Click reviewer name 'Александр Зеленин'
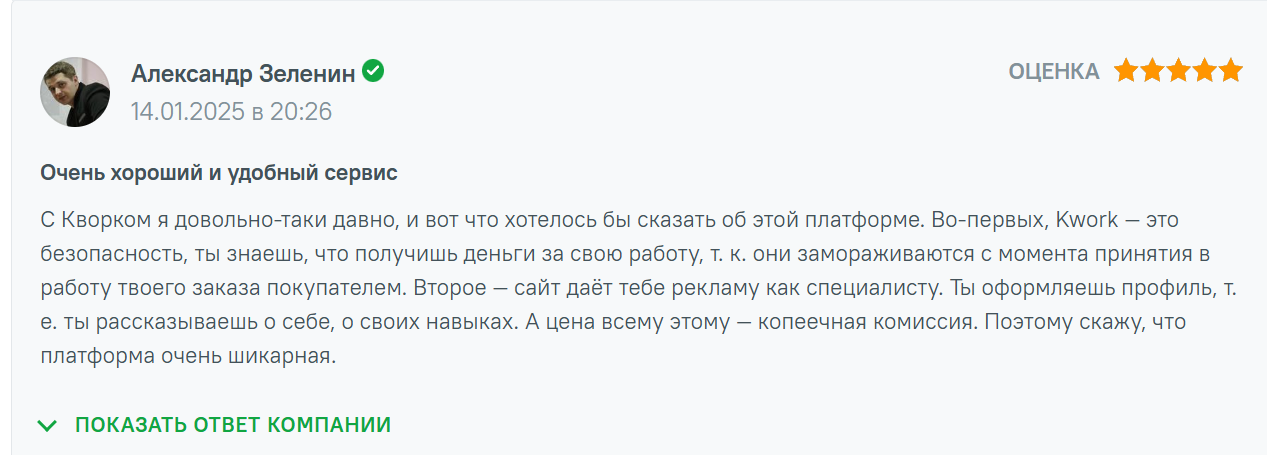This screenshot has width=1267, height=455. 243,73
